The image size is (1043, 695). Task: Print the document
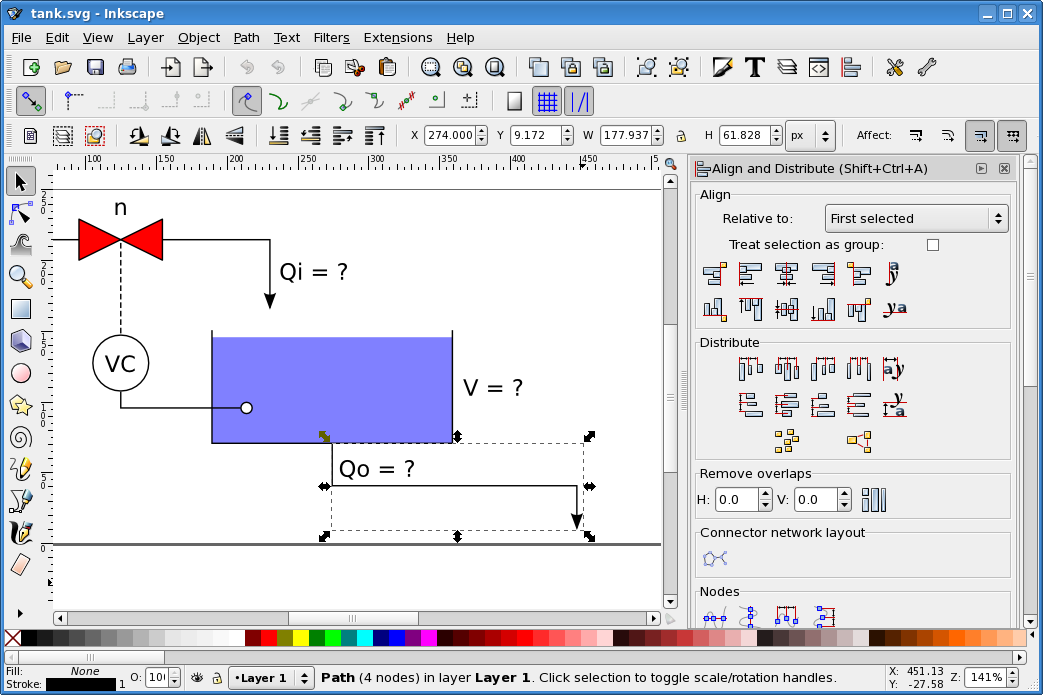[126, 67]
